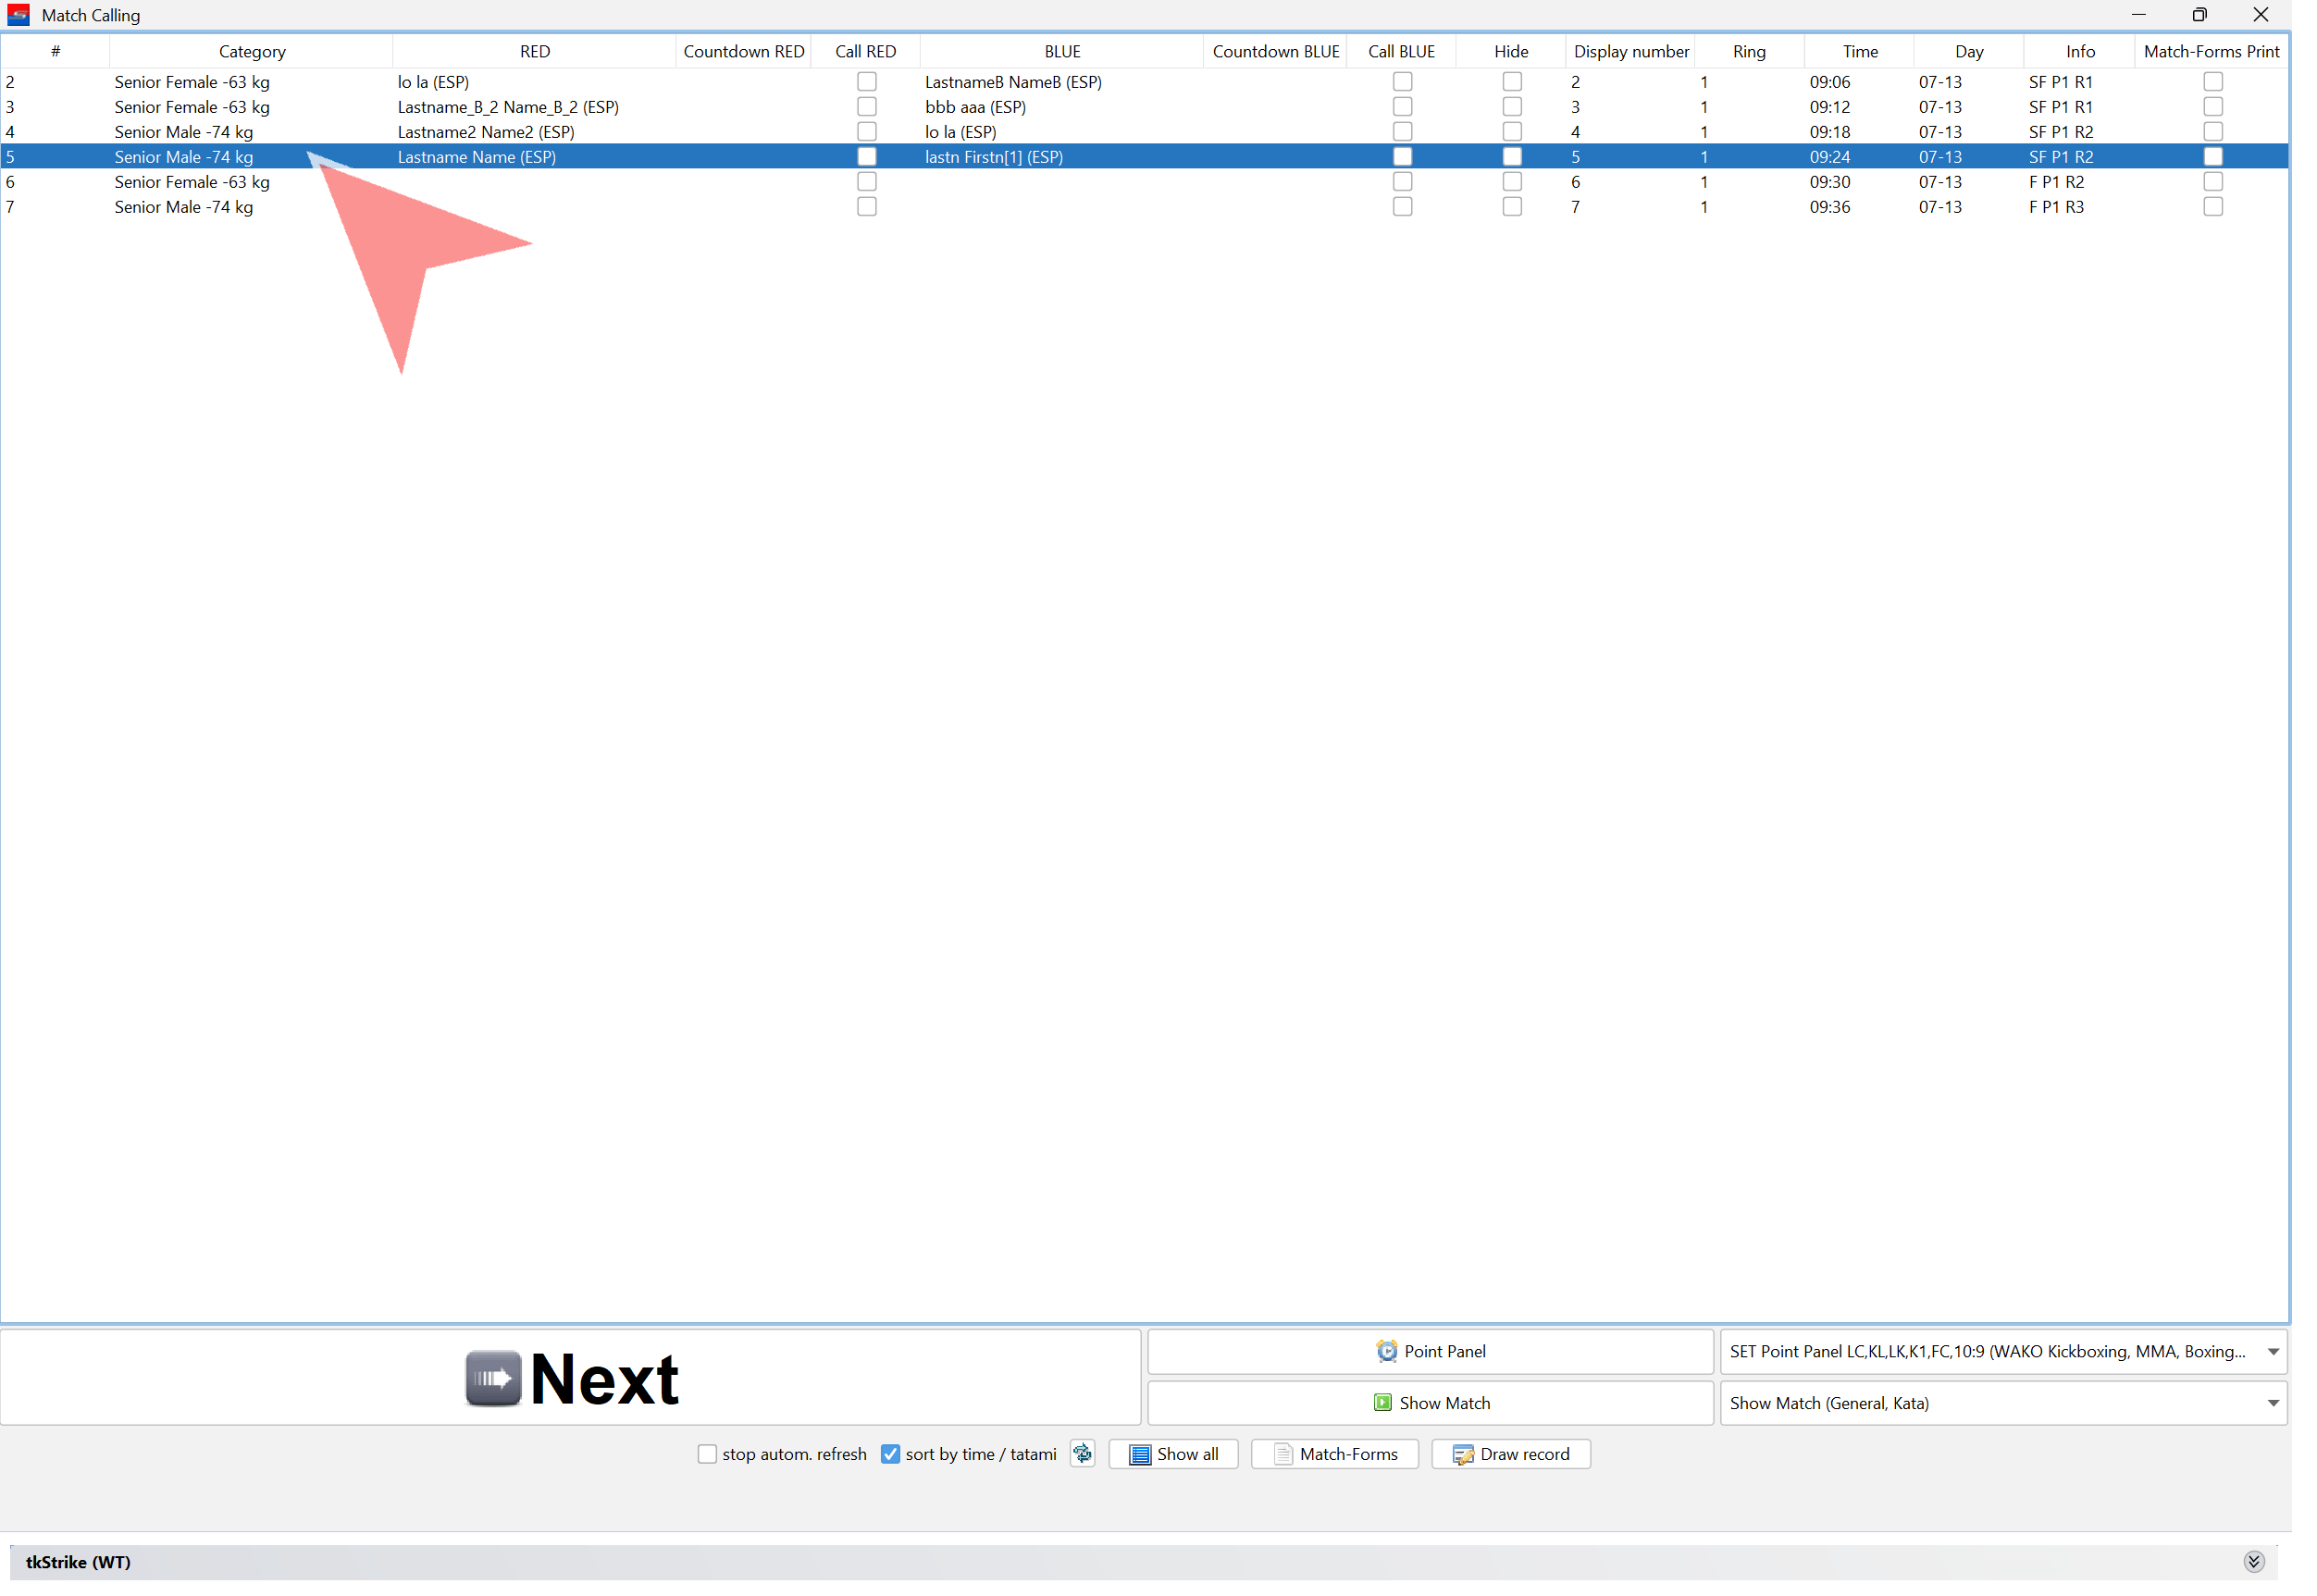Enable the stop autom. refresh checkbox
Screen dimensions: 2317x1596
(x=707, y=1454)
